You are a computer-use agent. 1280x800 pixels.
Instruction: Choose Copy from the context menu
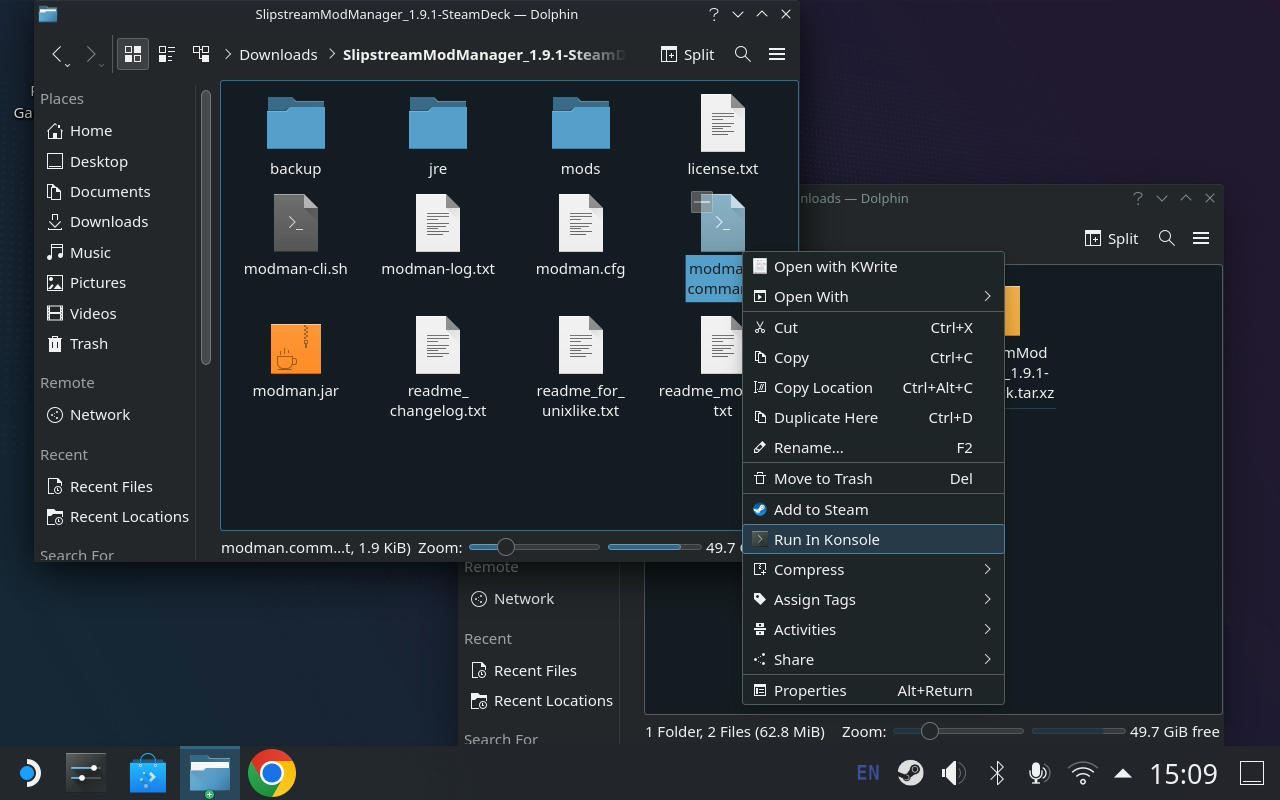coord(873,357)
